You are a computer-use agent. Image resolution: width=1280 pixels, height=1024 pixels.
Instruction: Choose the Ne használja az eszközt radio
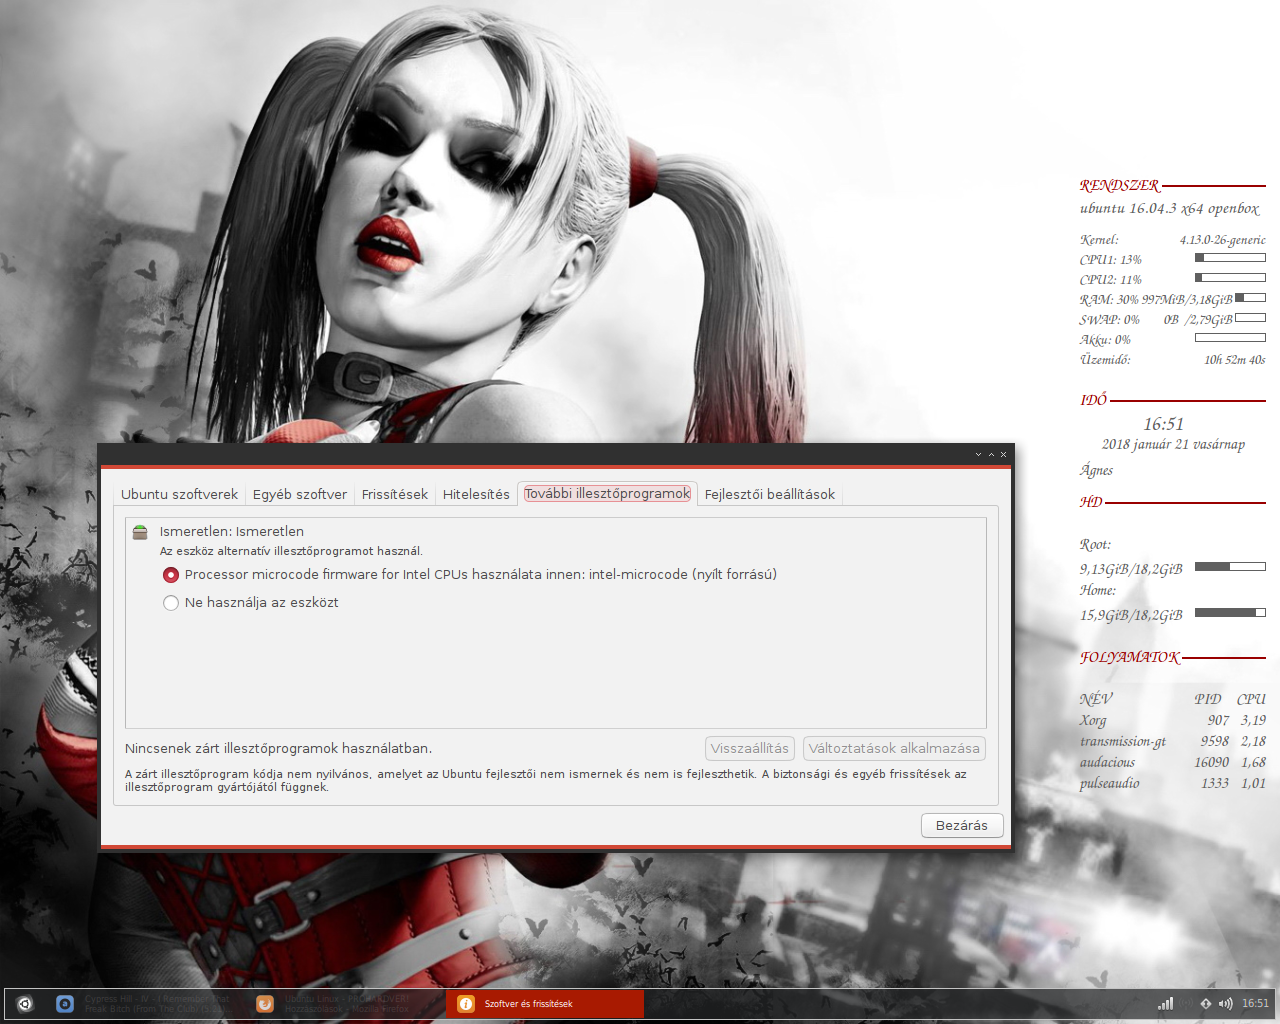point(171,603)
